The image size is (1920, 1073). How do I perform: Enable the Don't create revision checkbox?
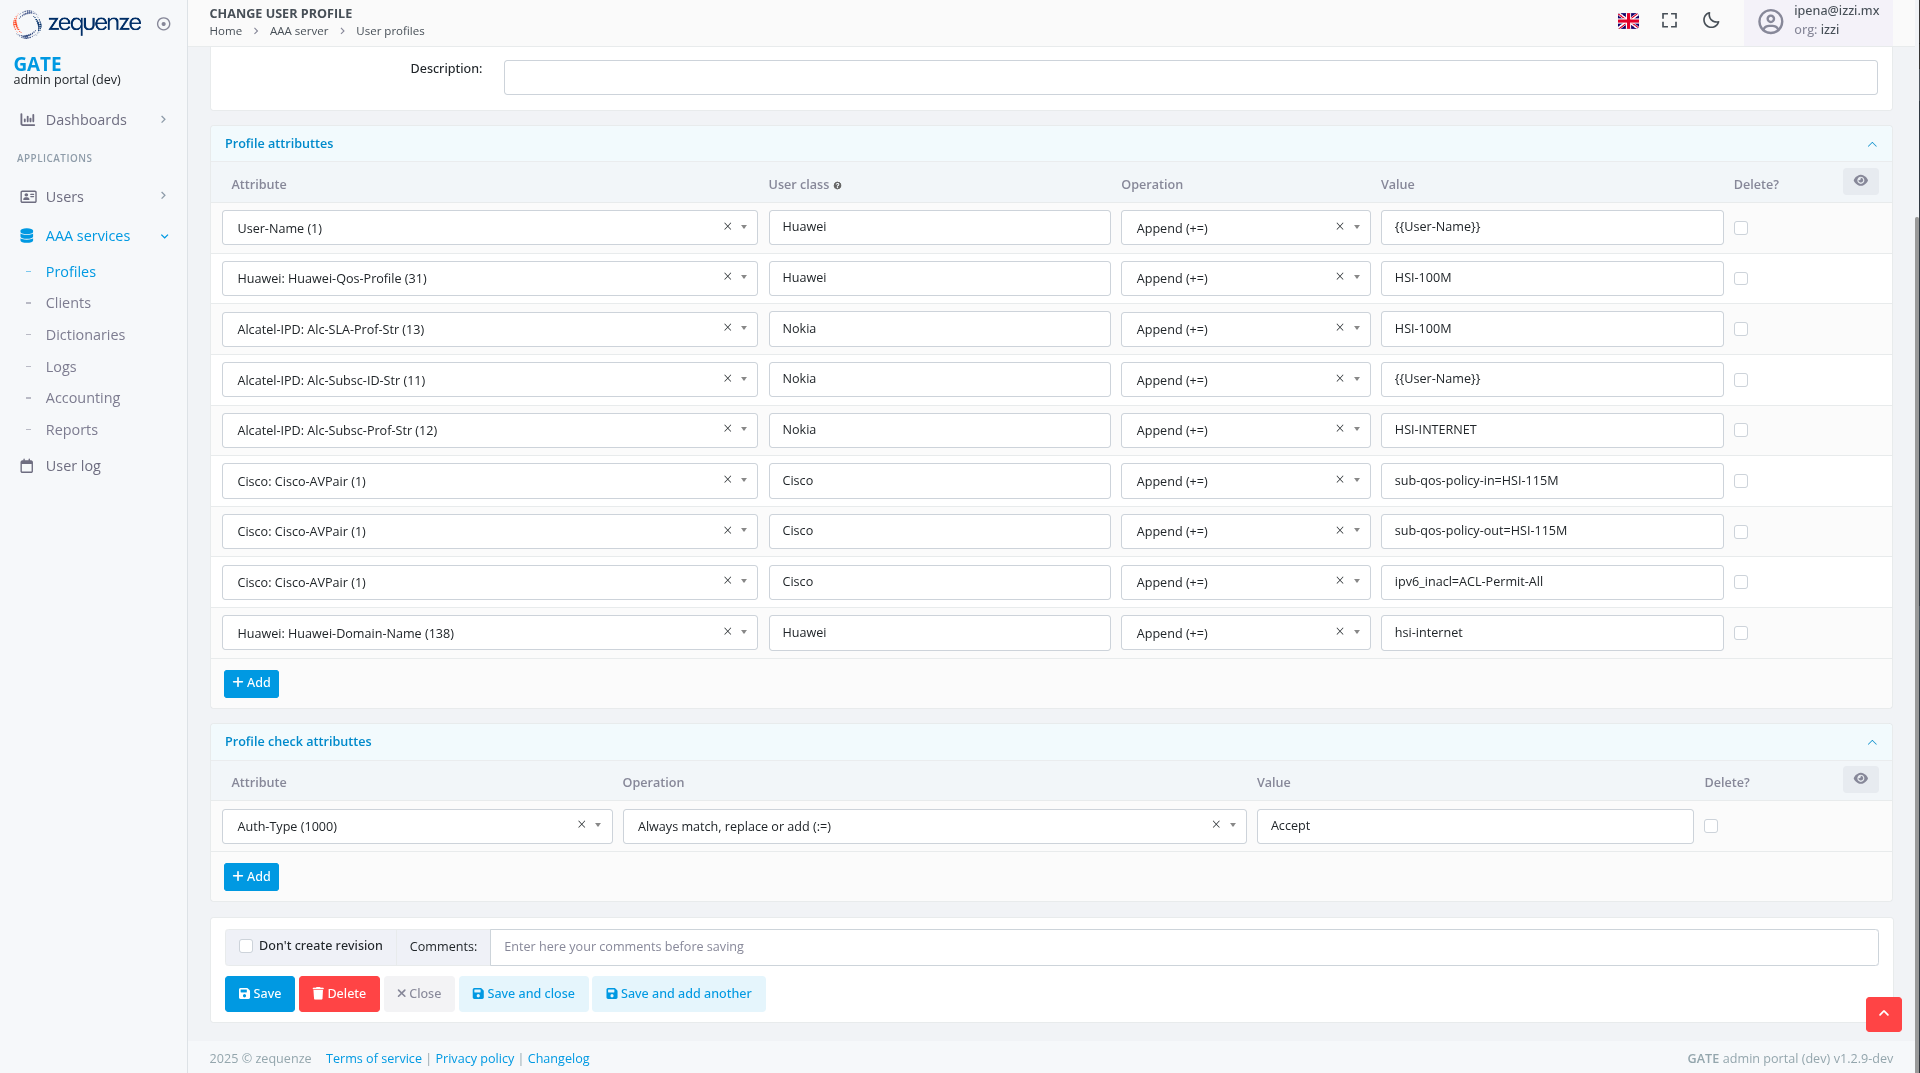(245, 945)
